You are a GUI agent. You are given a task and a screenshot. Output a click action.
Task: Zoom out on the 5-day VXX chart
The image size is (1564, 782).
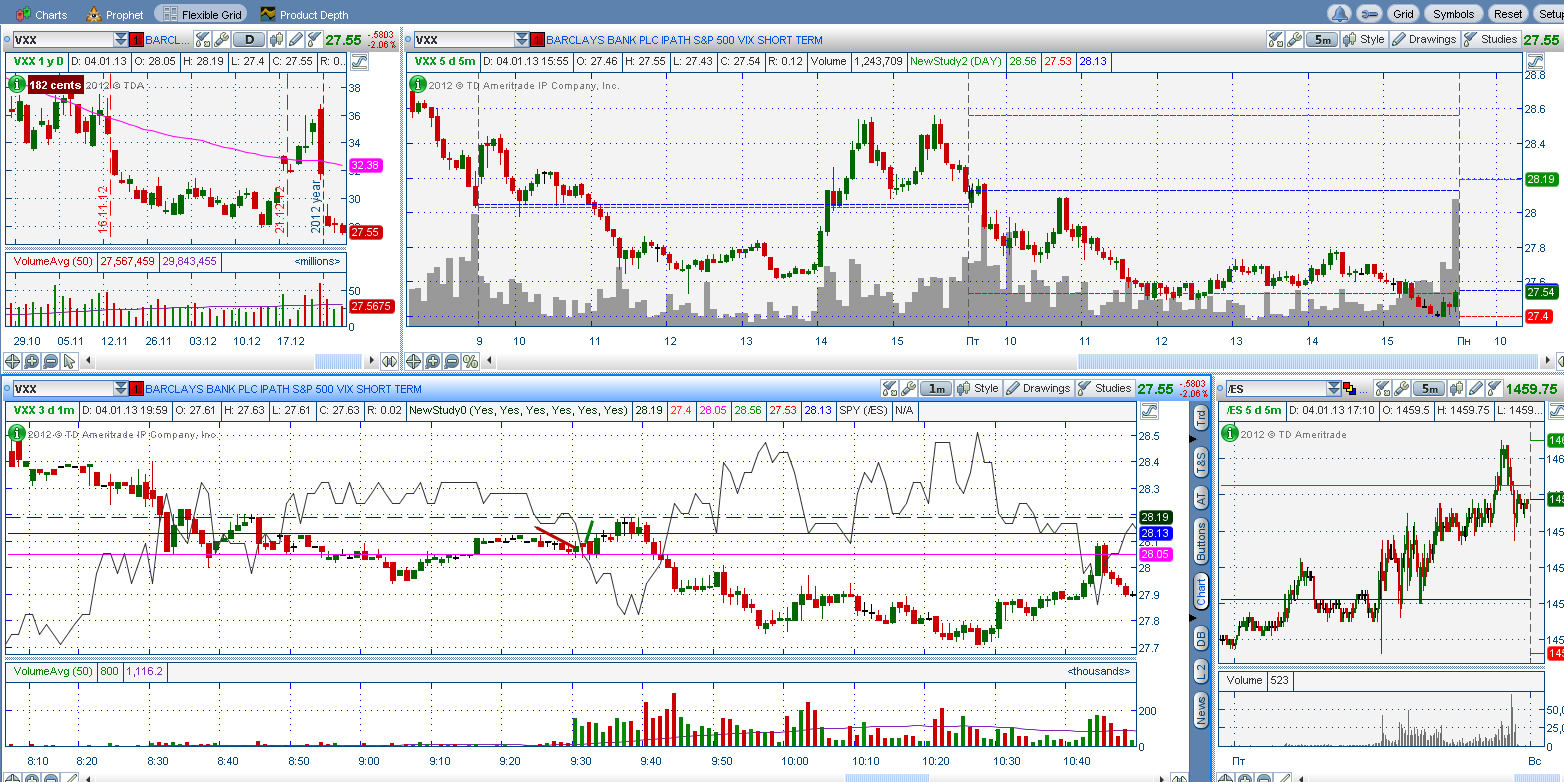[451, 361]
